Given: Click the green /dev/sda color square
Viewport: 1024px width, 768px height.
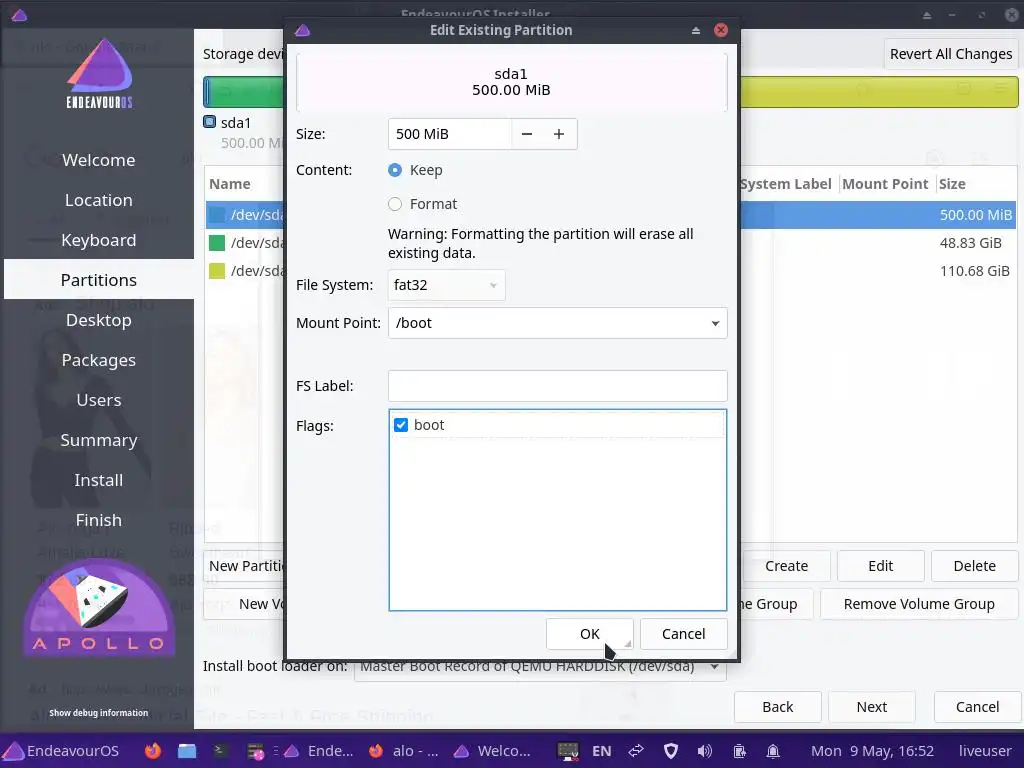Looking at the screenshot, I should pyautogui.click(x=217, y=243).
